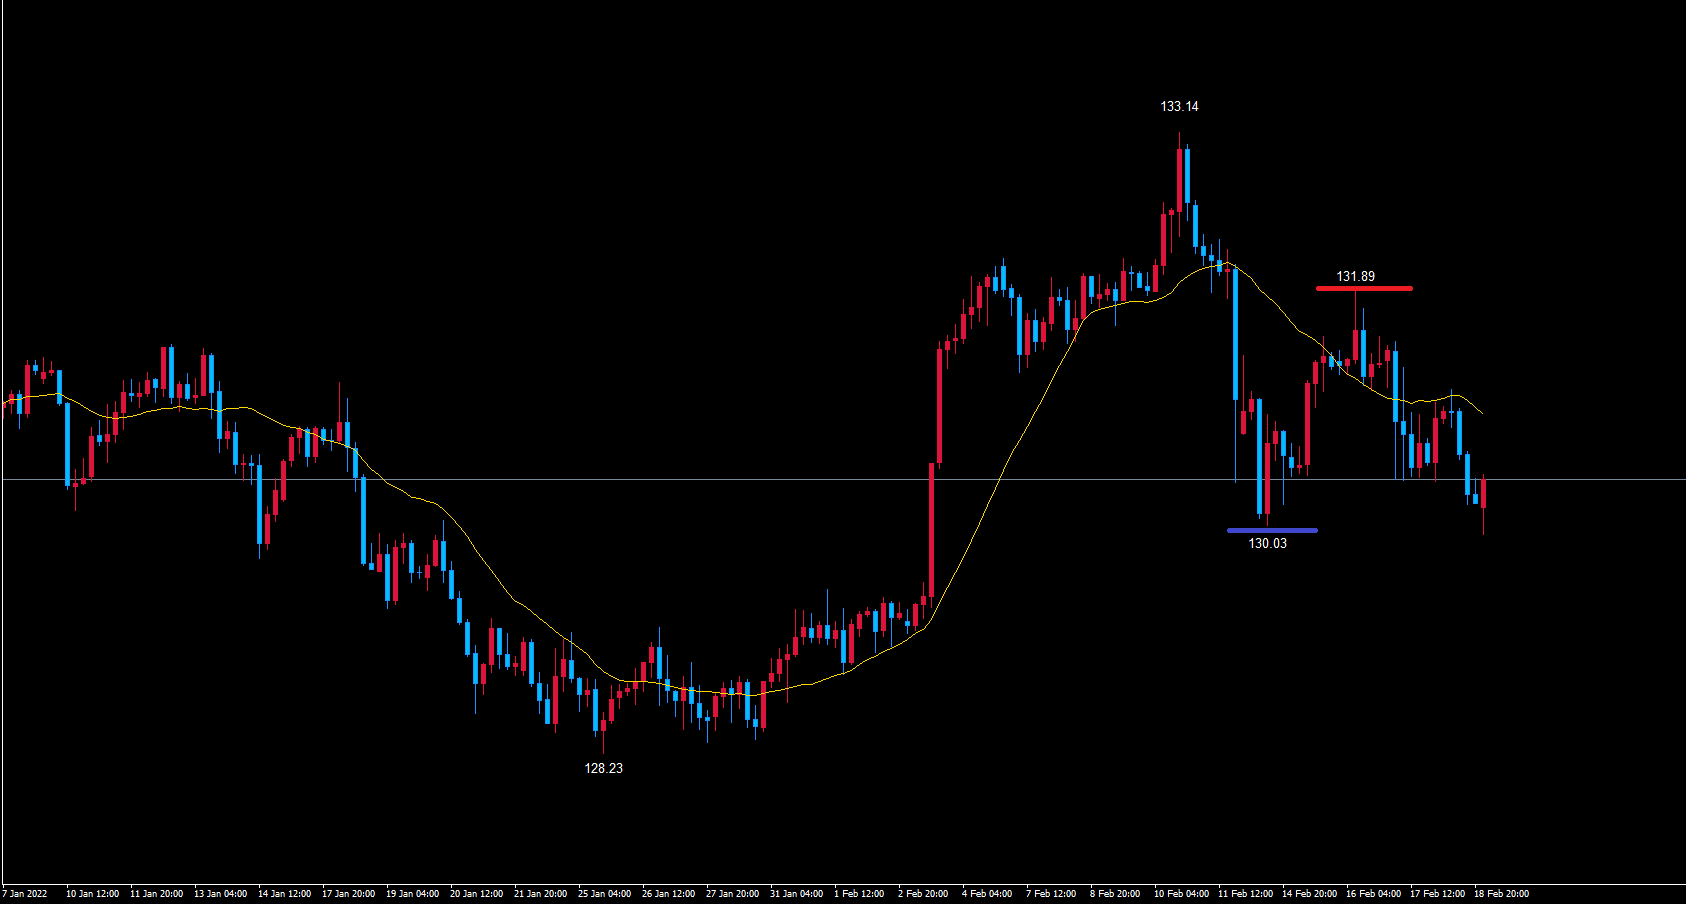Click the 128.23 low price label

(x=603, y=768)
